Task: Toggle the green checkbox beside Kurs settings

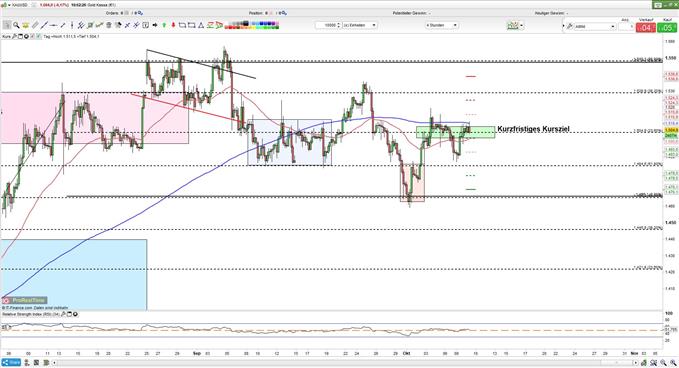Action: click(38, 37)
